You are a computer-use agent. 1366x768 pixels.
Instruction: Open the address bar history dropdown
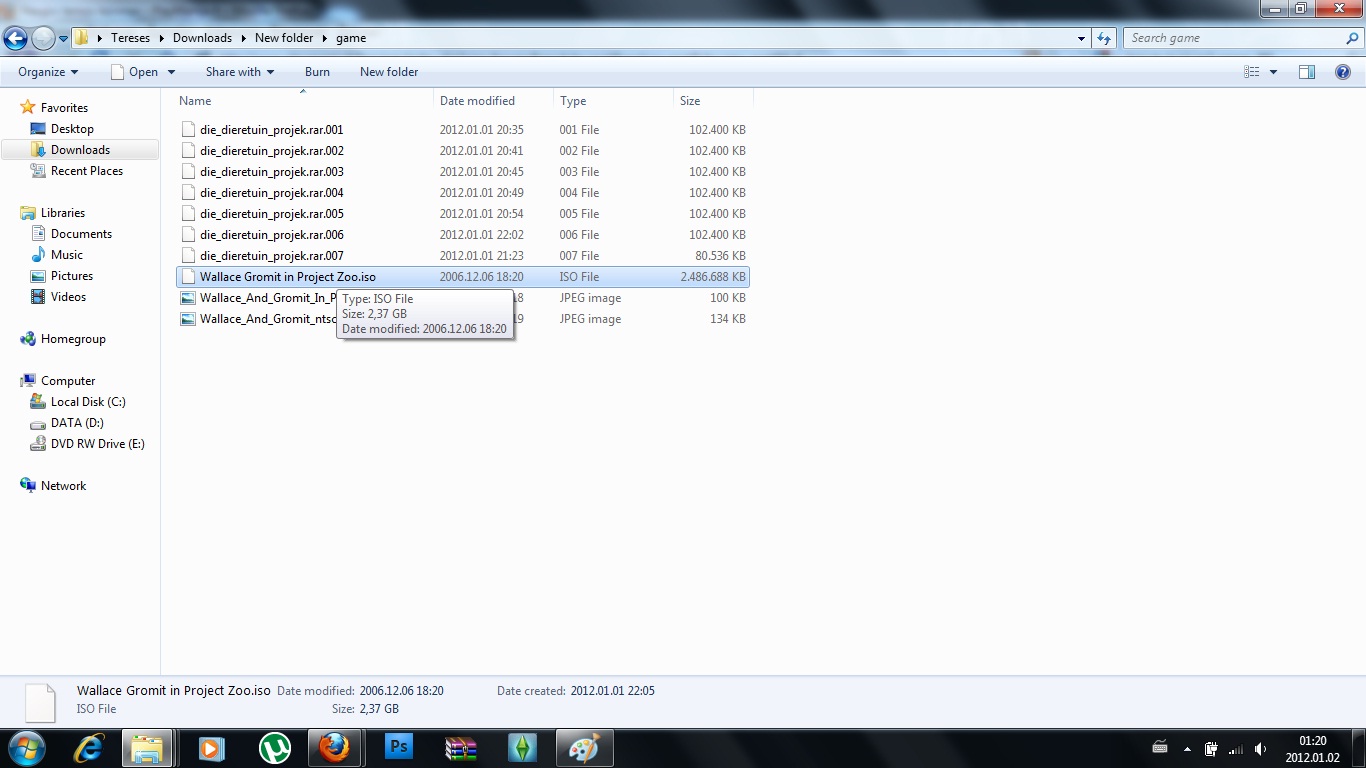click(1082, 39)
